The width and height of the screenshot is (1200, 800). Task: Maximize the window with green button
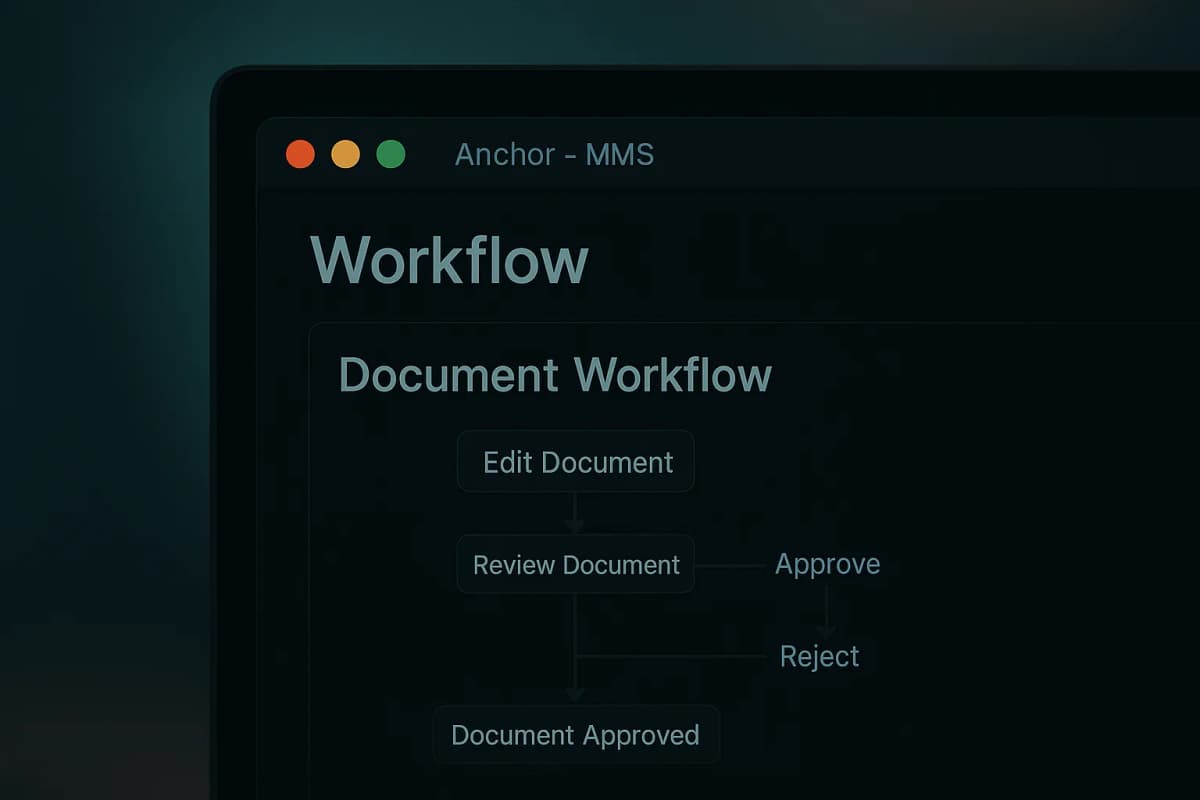point(390,154)
